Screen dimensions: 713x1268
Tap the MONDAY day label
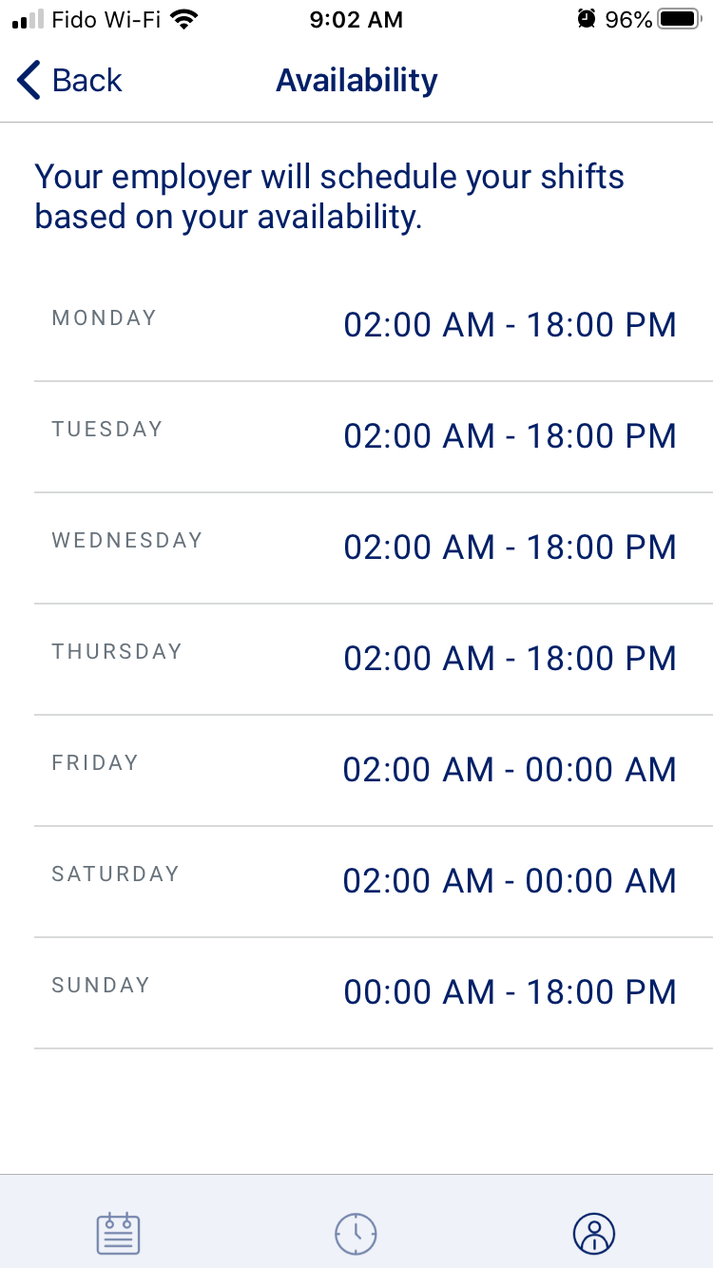pyautogui.click(x=103, y=318)
